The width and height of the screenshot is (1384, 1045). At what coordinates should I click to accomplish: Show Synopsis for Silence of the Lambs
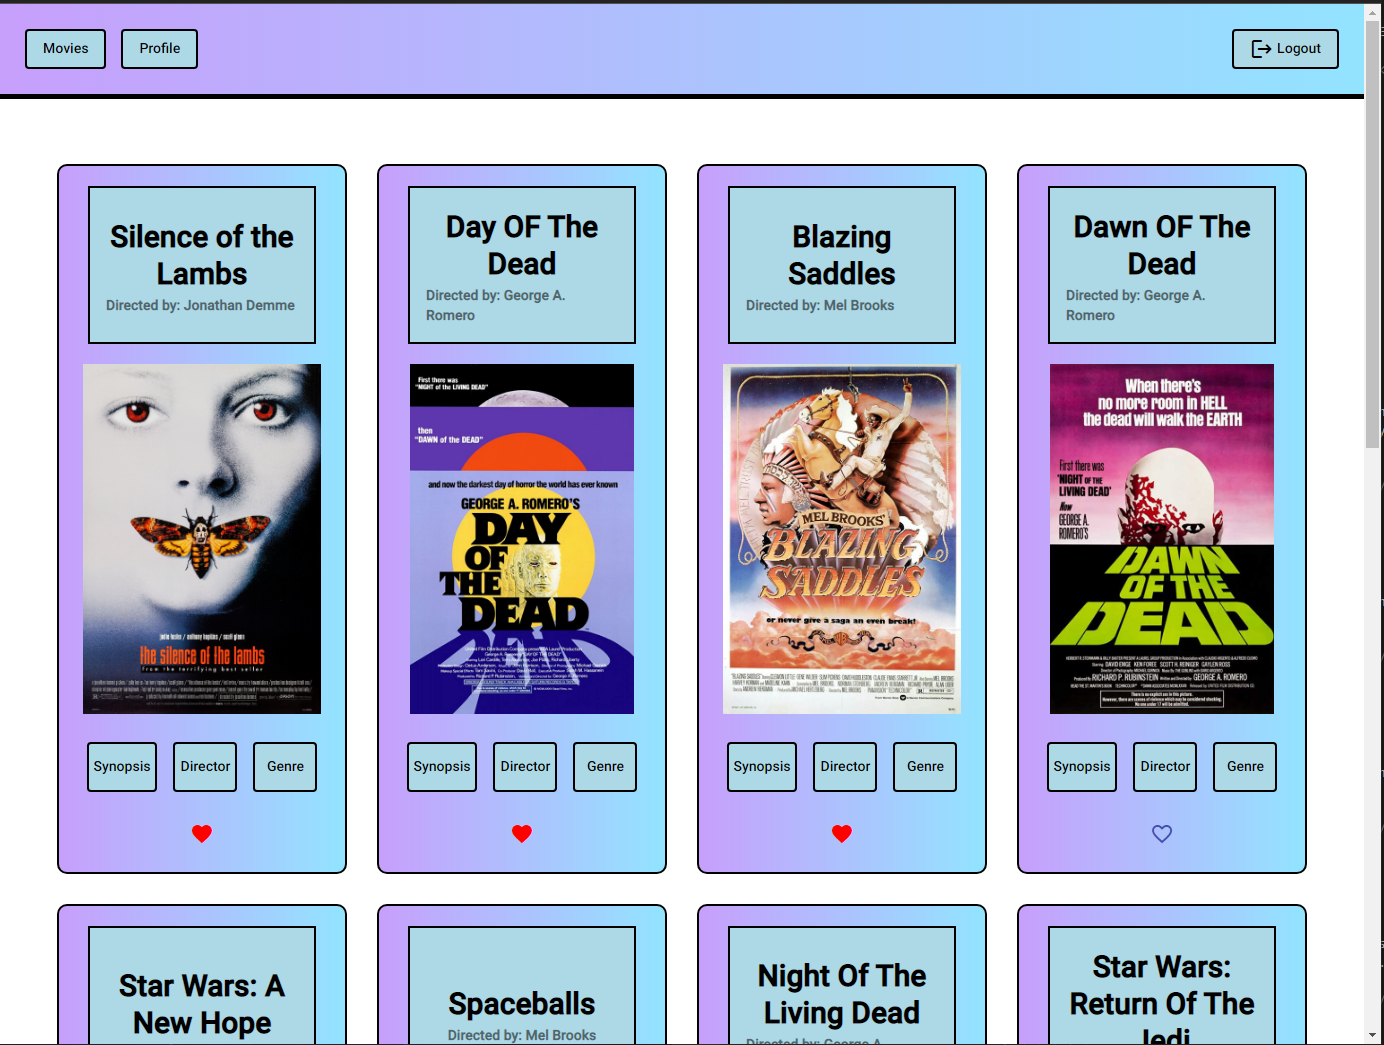(x=122, y=767)
